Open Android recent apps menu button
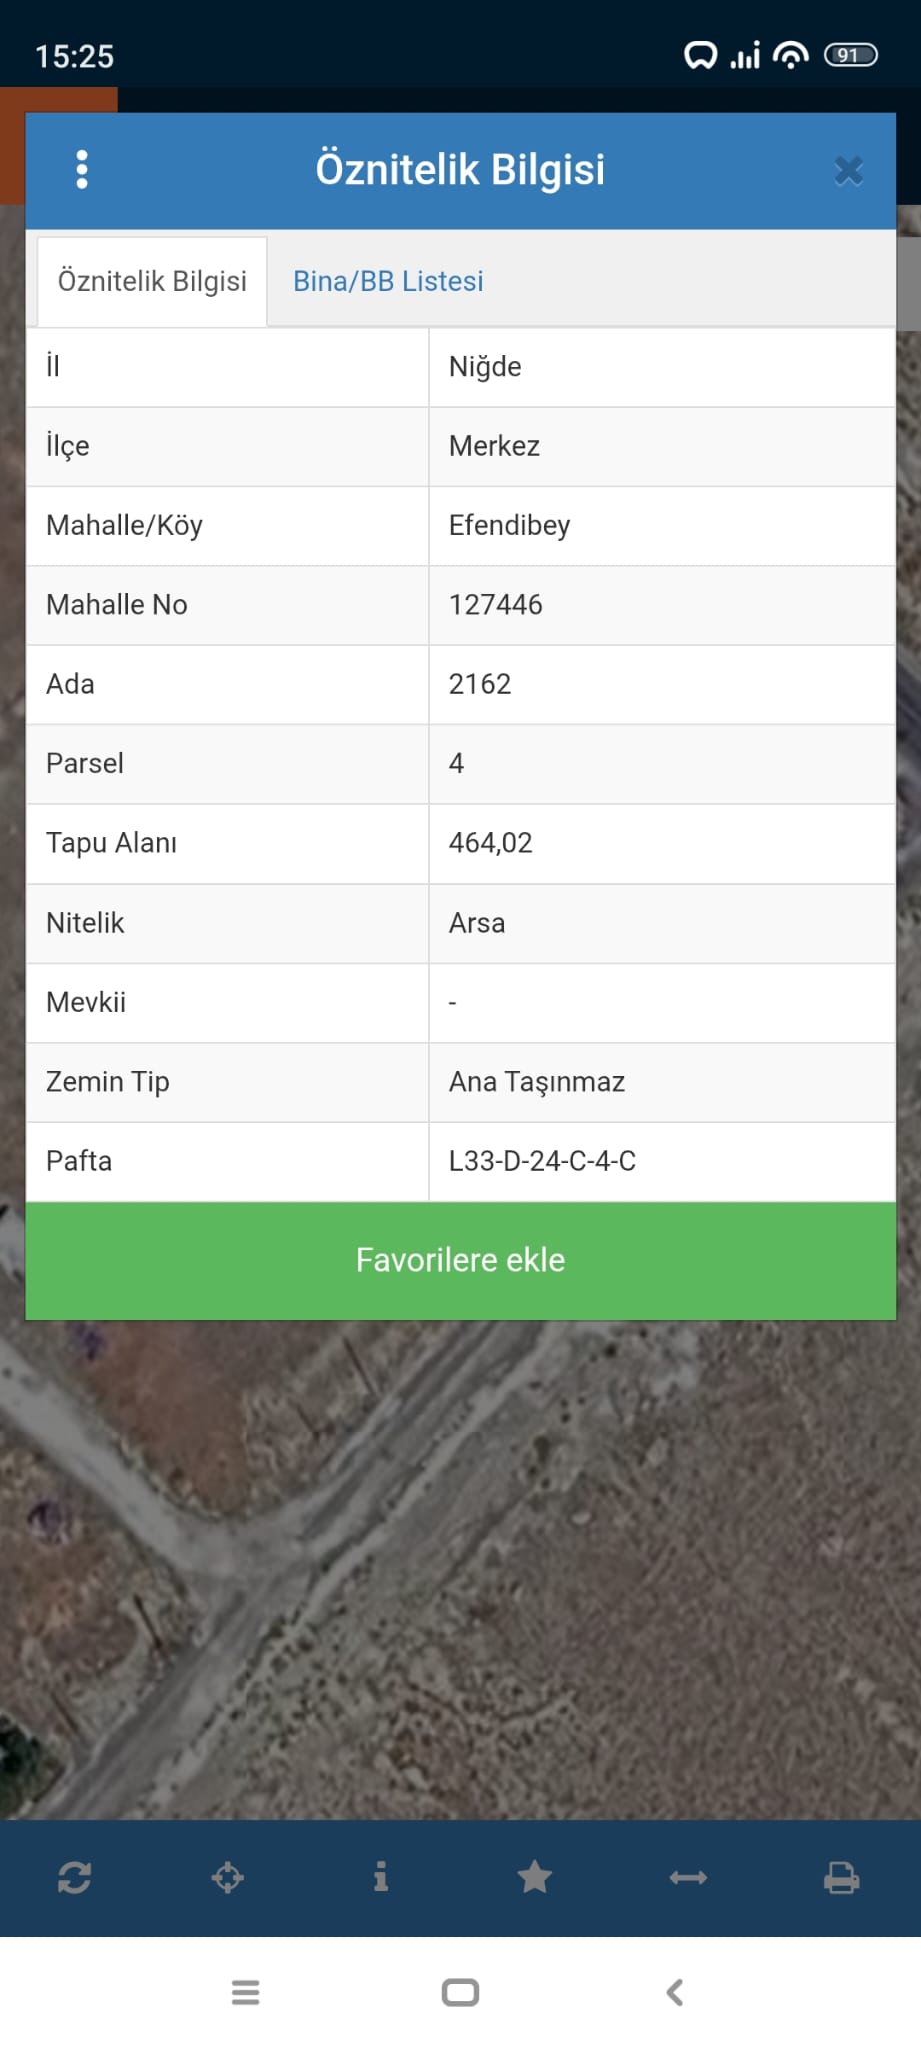 coord(245,1992)
